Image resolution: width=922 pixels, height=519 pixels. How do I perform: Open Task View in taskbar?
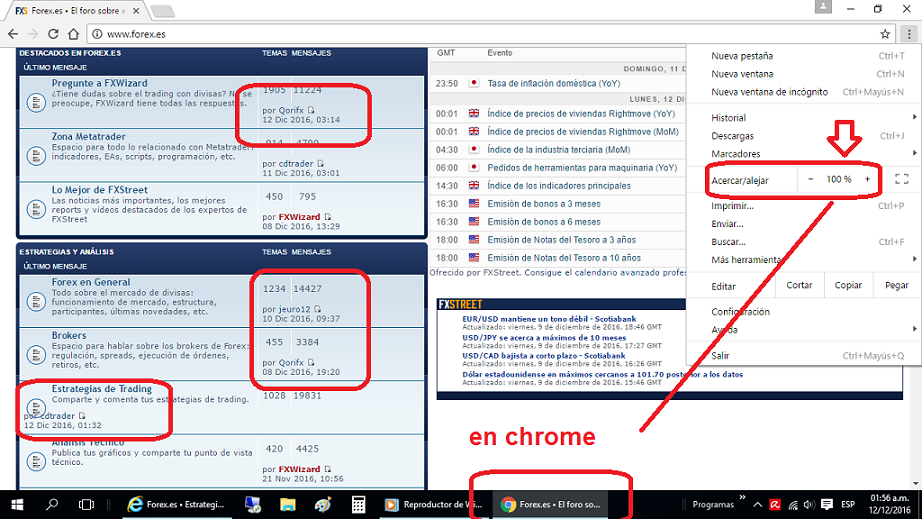[86, 504]
